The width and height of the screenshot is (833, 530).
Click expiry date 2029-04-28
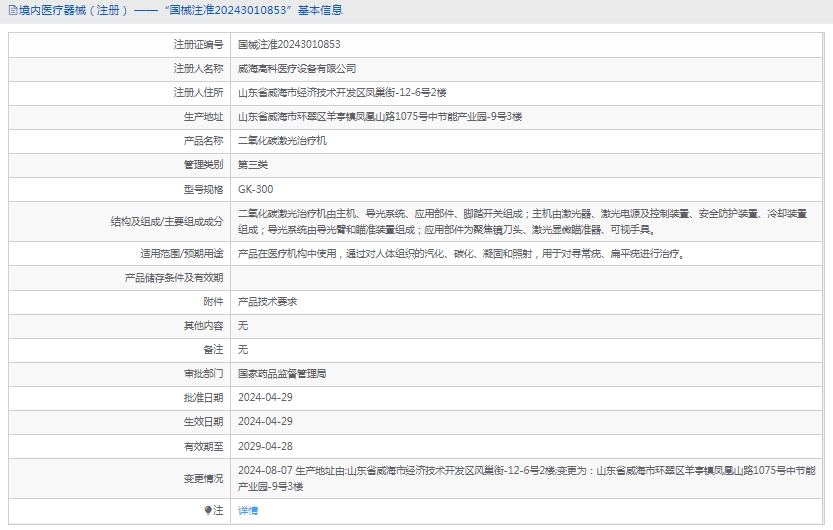(x=265, y=446)
